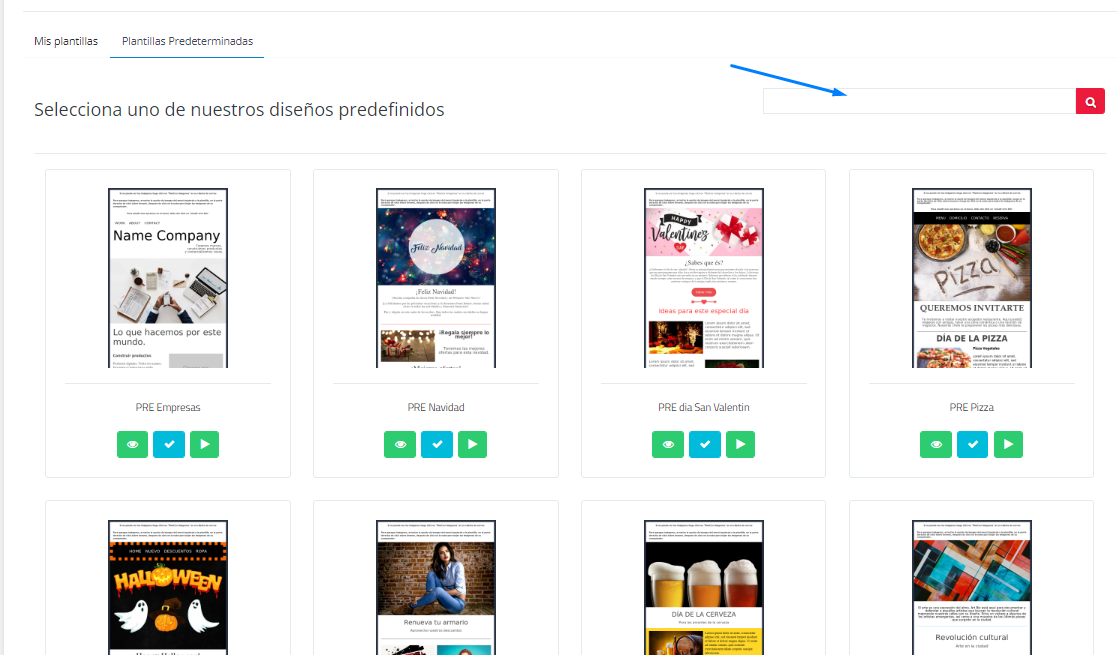
Task: Preview PRE Empresas template with eye icon
Action: point(132,444)
